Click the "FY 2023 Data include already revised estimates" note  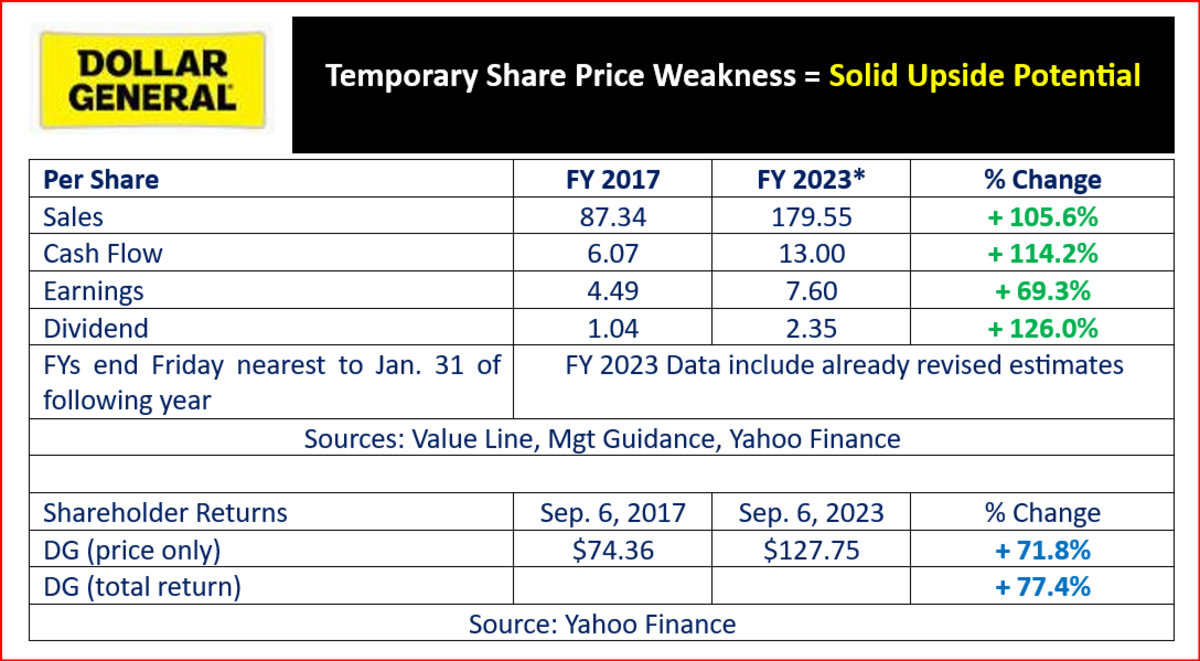pos(844,365)
